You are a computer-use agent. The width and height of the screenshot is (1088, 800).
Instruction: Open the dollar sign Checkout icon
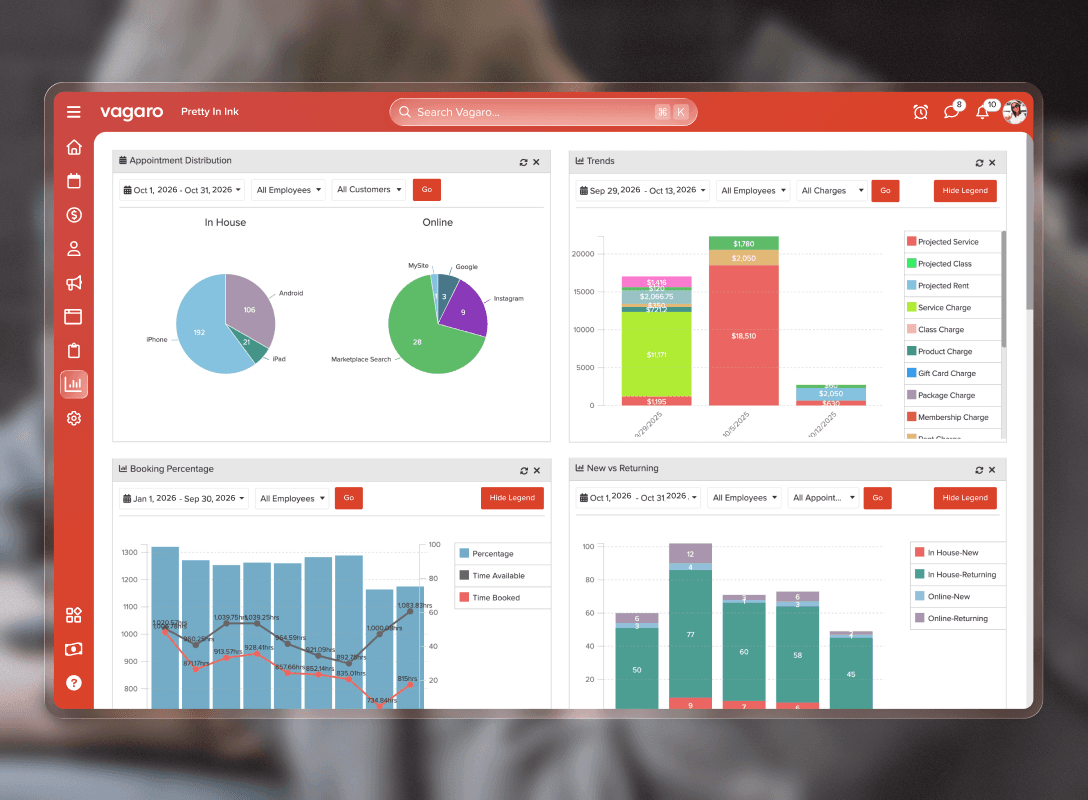tap(74, 215)
